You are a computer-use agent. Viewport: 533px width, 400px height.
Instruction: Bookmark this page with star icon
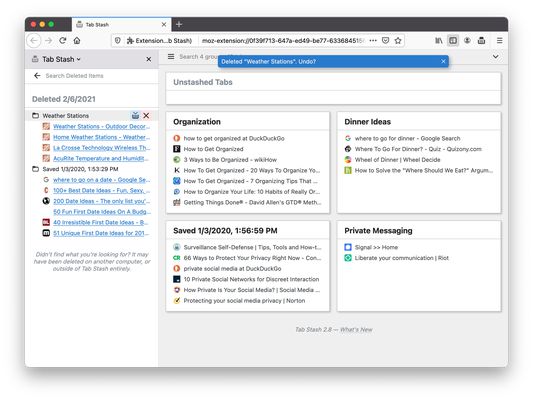[x=398, y=40]
